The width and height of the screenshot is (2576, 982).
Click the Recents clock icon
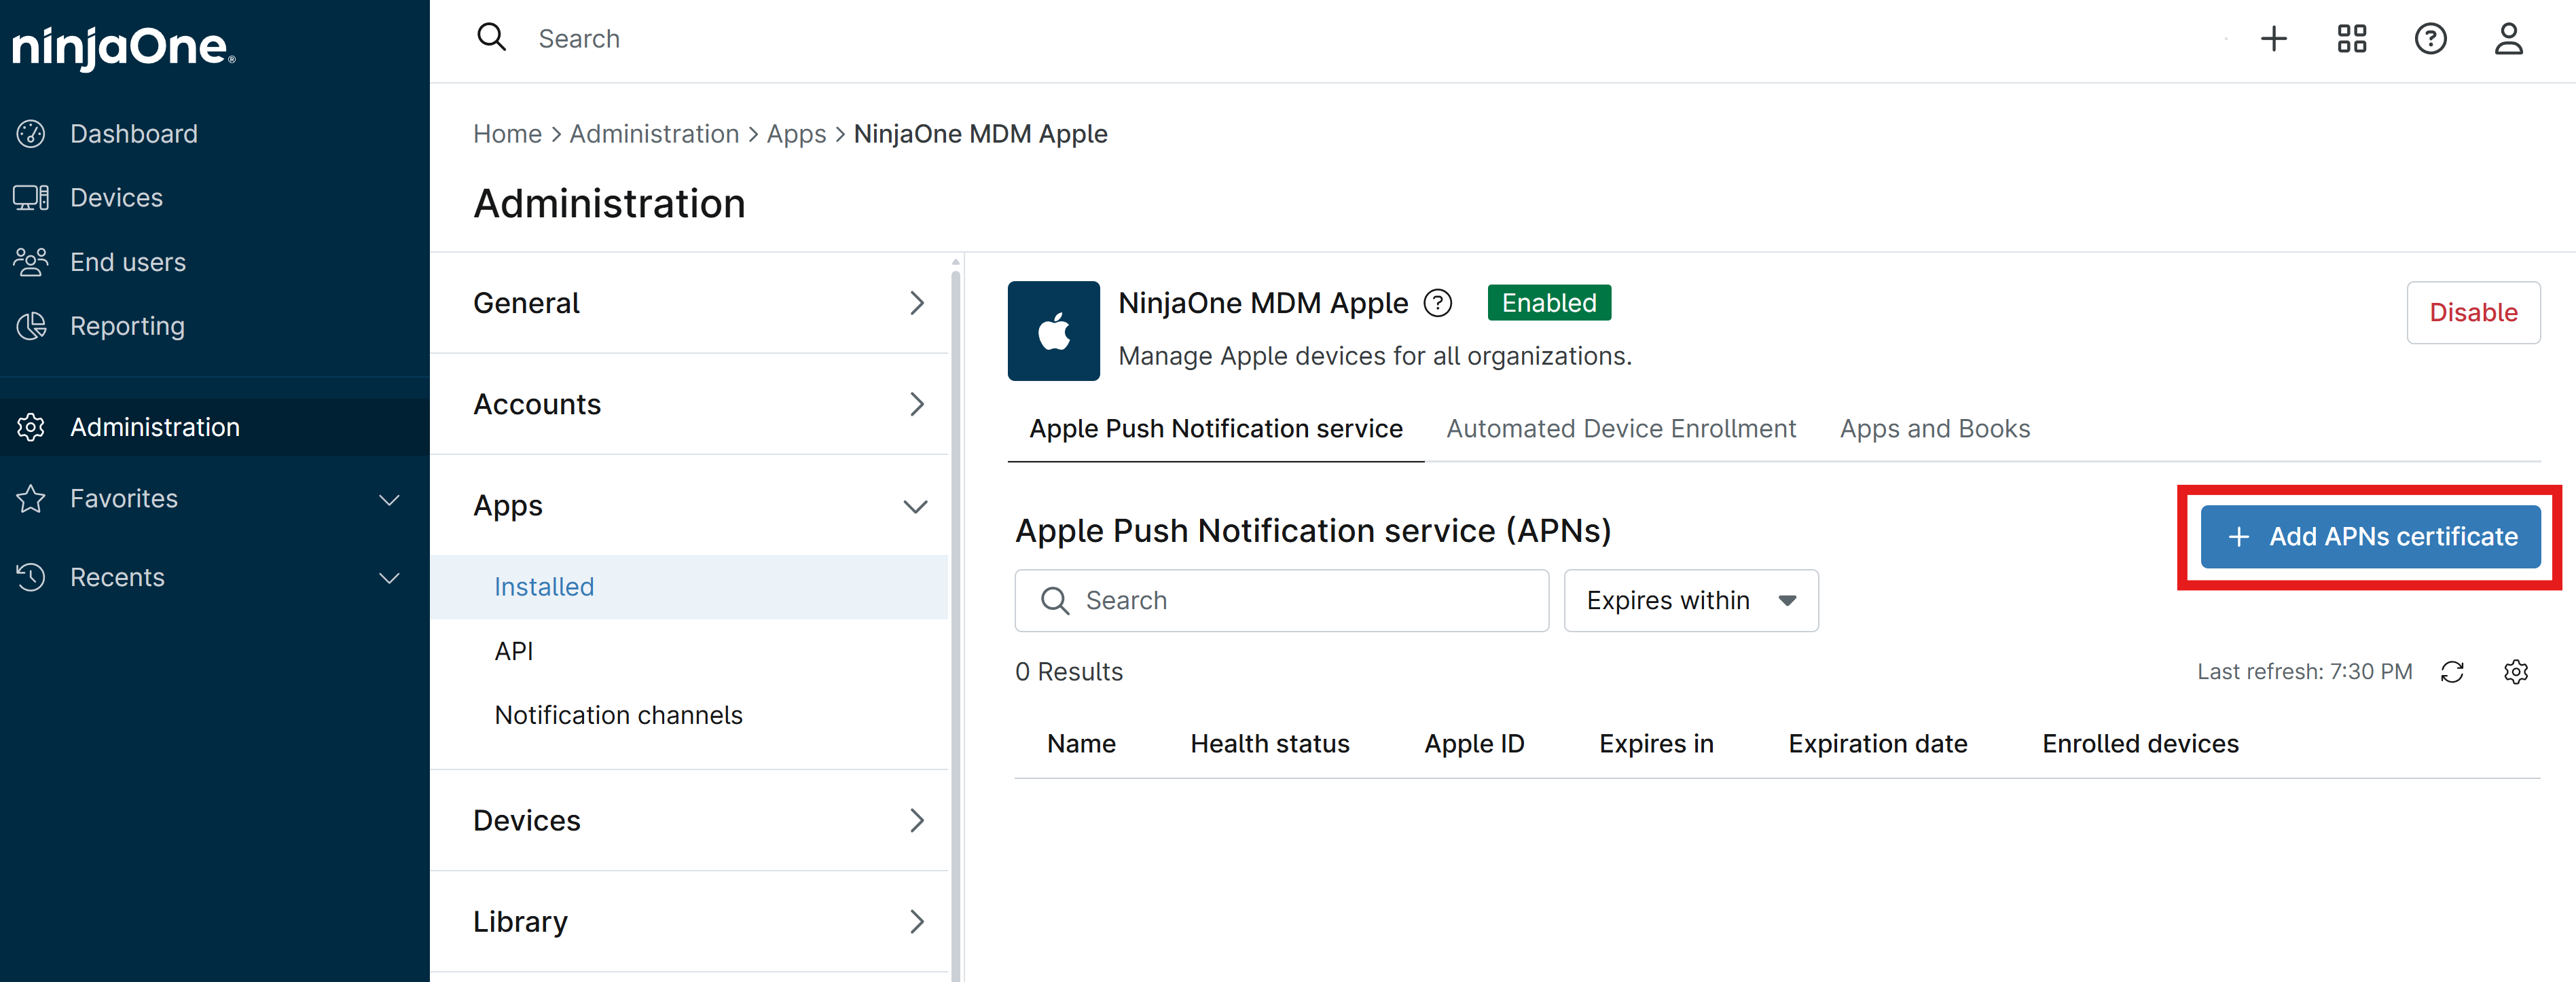coord(31,577)
